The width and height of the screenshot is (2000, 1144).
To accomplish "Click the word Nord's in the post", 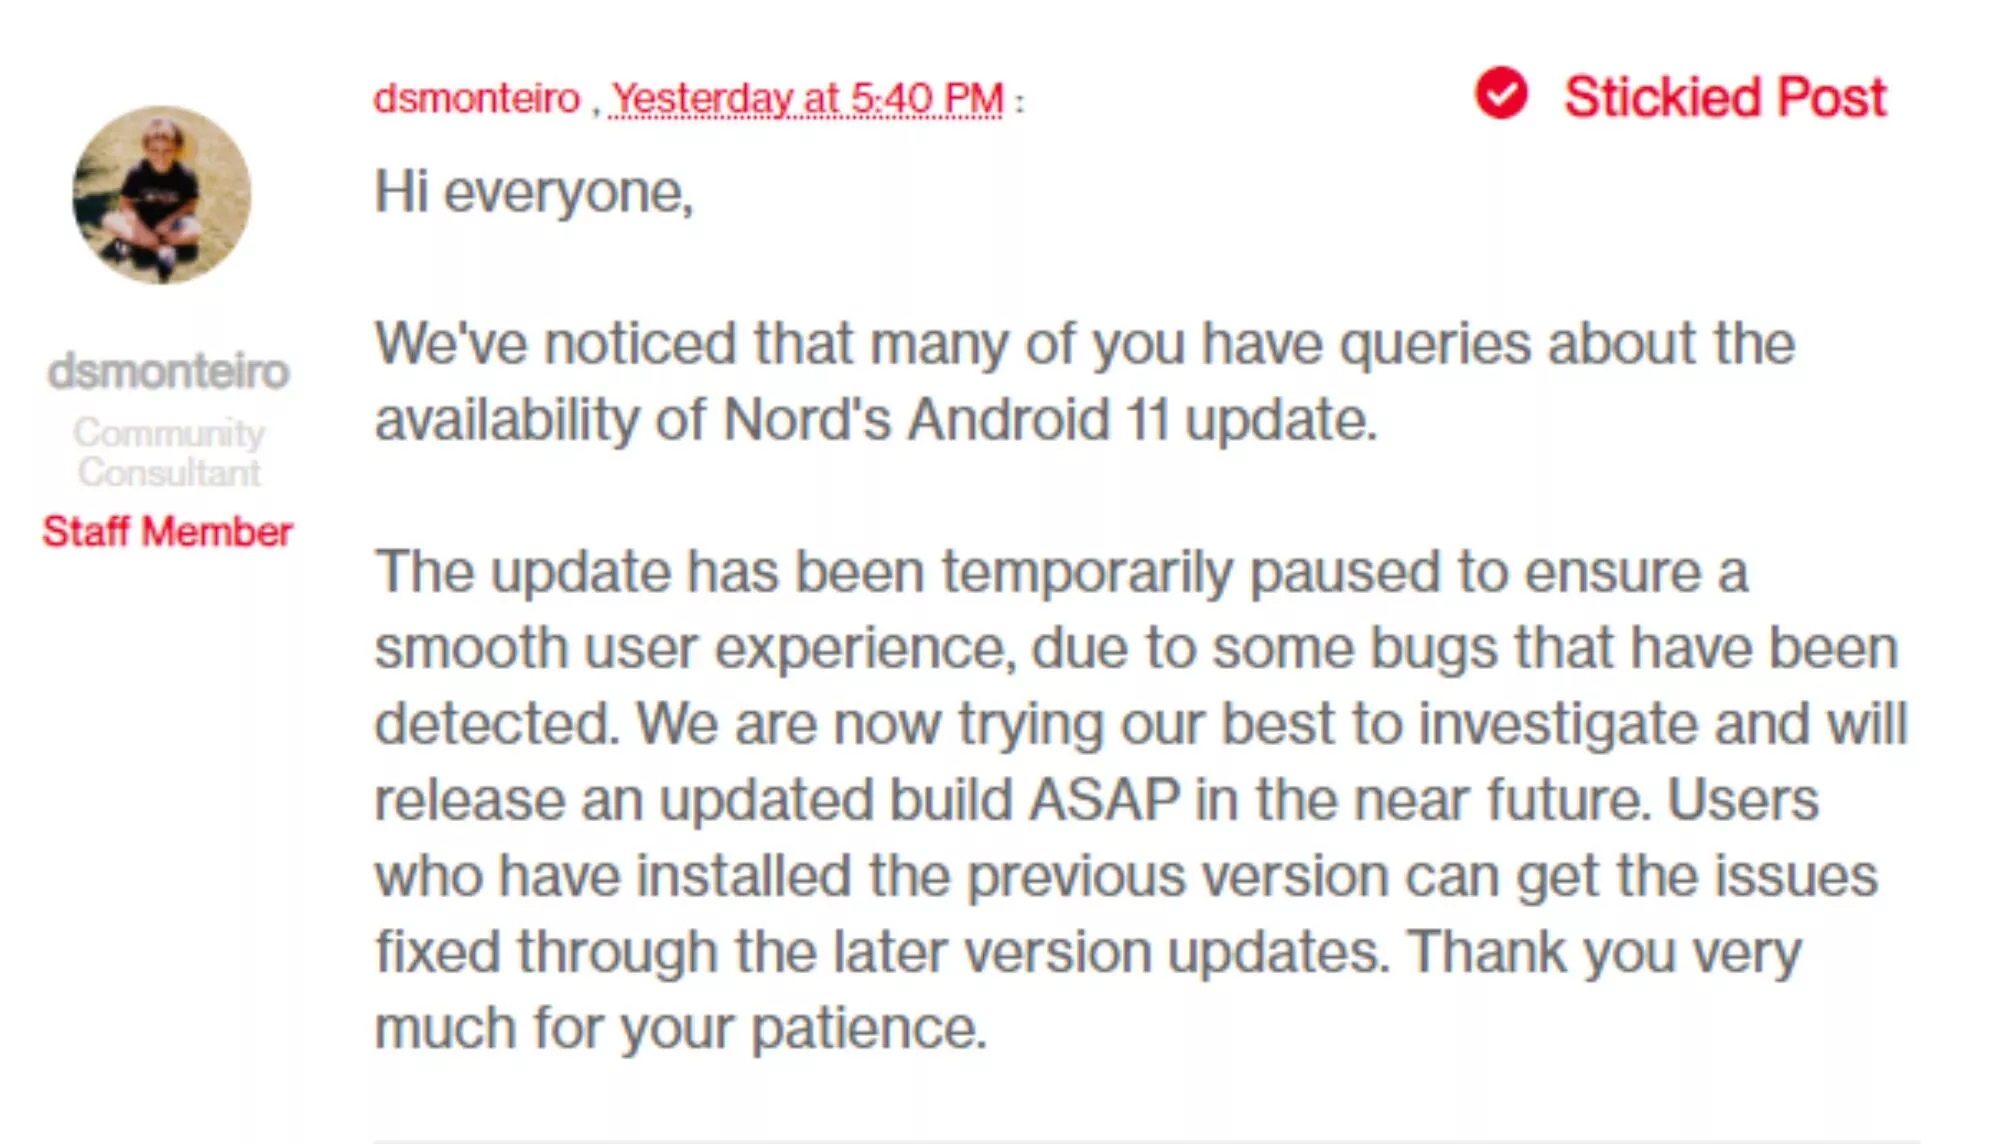I will tap(806, 419).
